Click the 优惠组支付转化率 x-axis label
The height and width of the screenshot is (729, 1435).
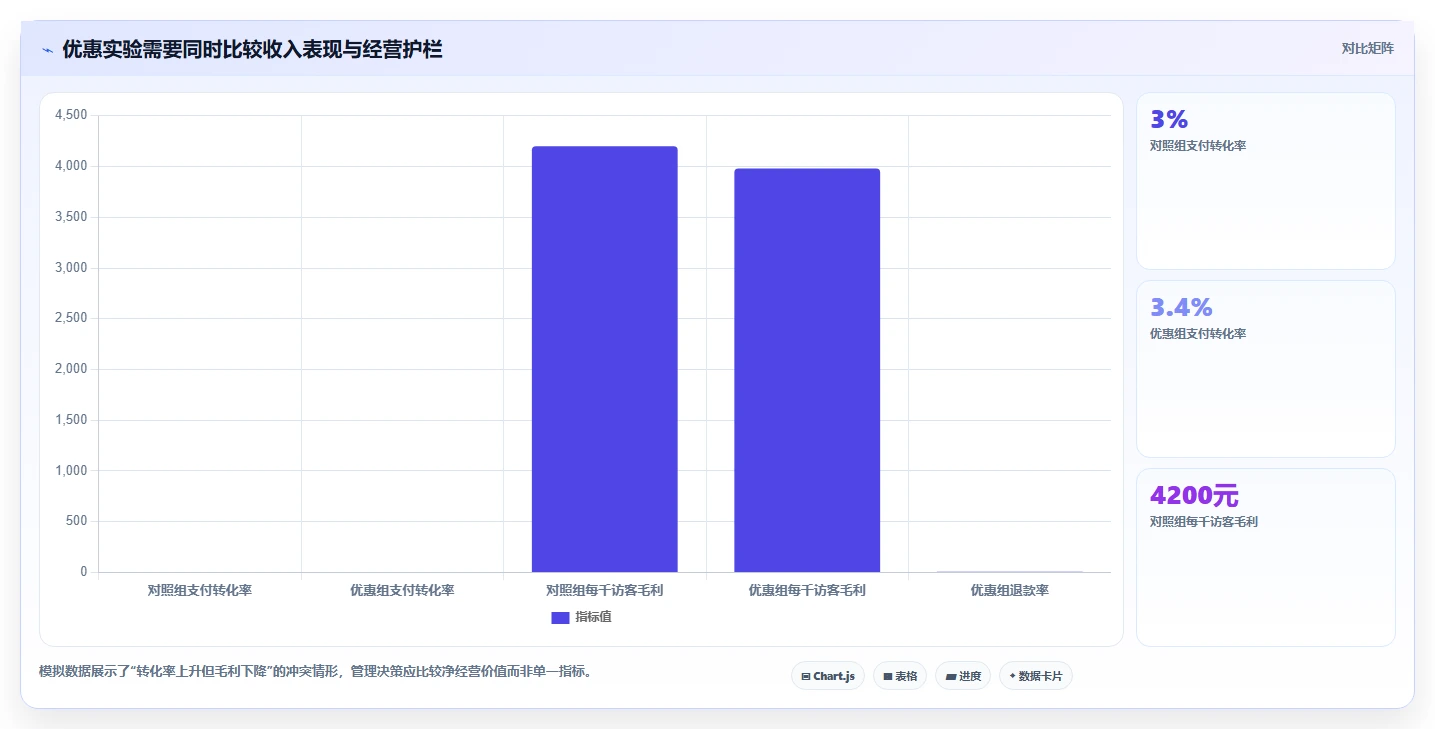pos(402,590)
